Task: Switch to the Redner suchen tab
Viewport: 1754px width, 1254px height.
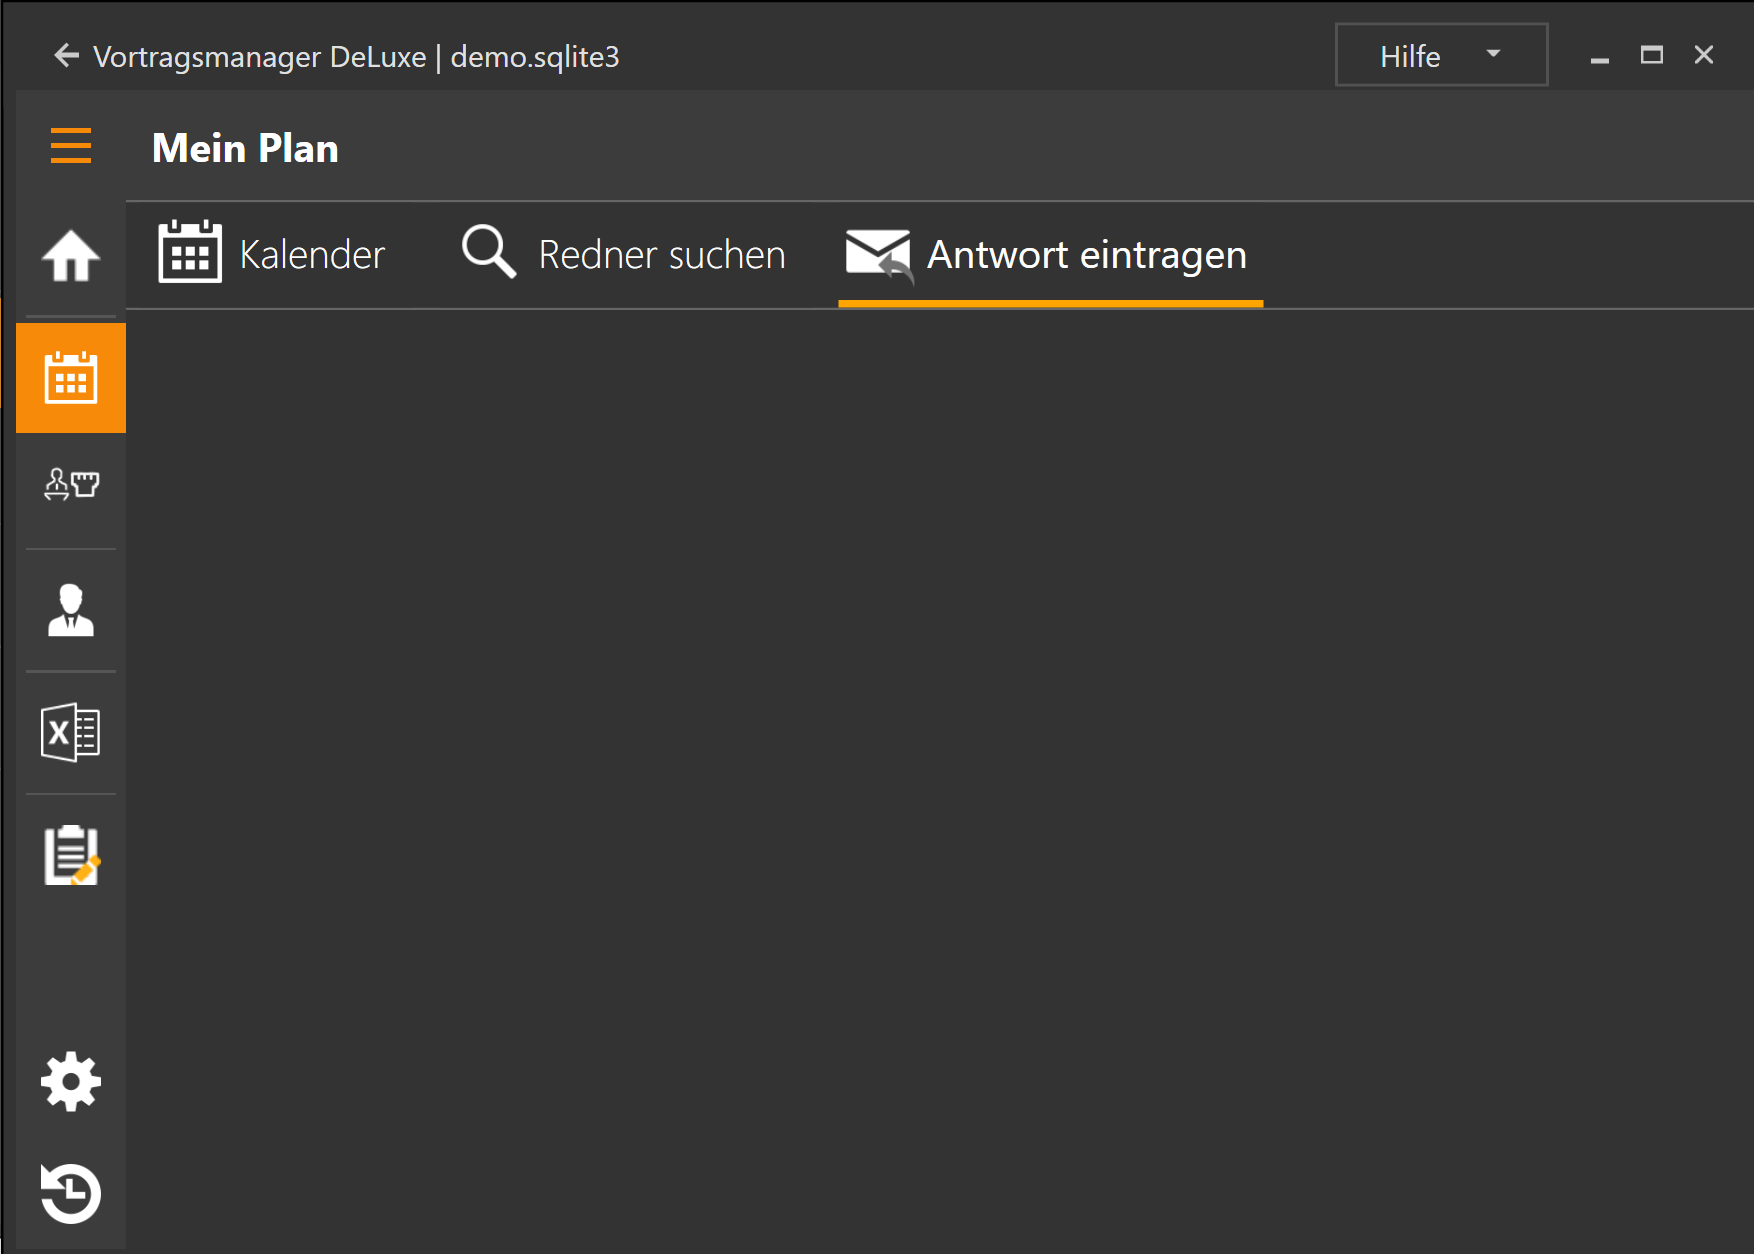Action: point(623,255)
